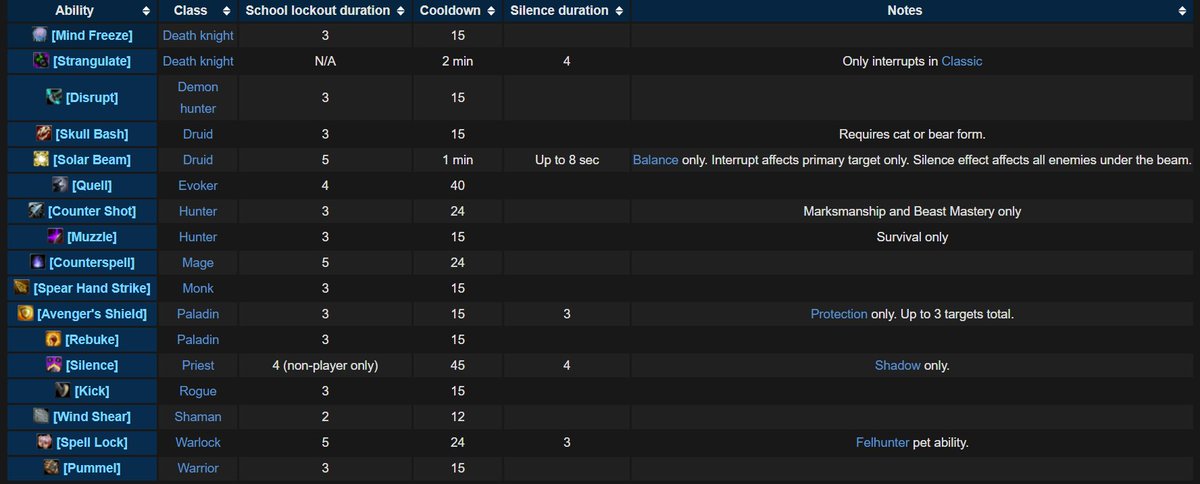Open the [Spell Lock] link
This screenshot has width=1200, height=484.
pyautogui.click(x=91, y=442)
